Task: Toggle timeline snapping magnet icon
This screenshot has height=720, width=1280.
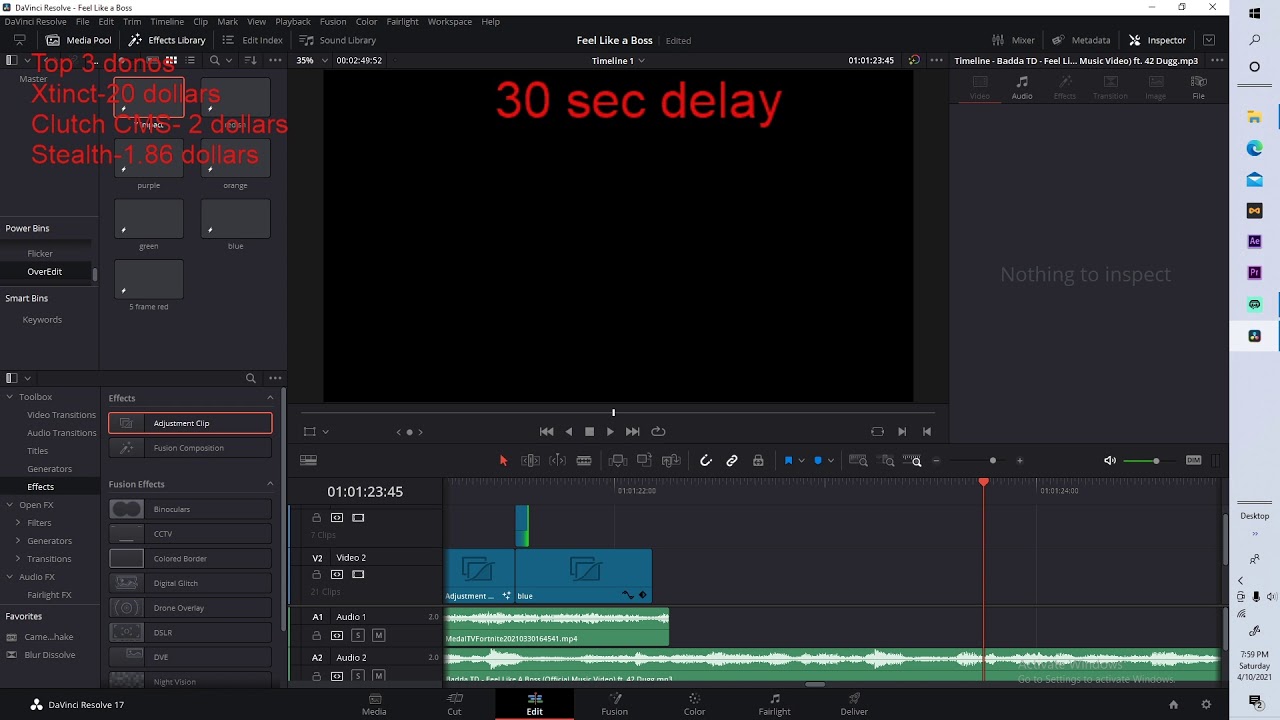Action: pos(706,460)
